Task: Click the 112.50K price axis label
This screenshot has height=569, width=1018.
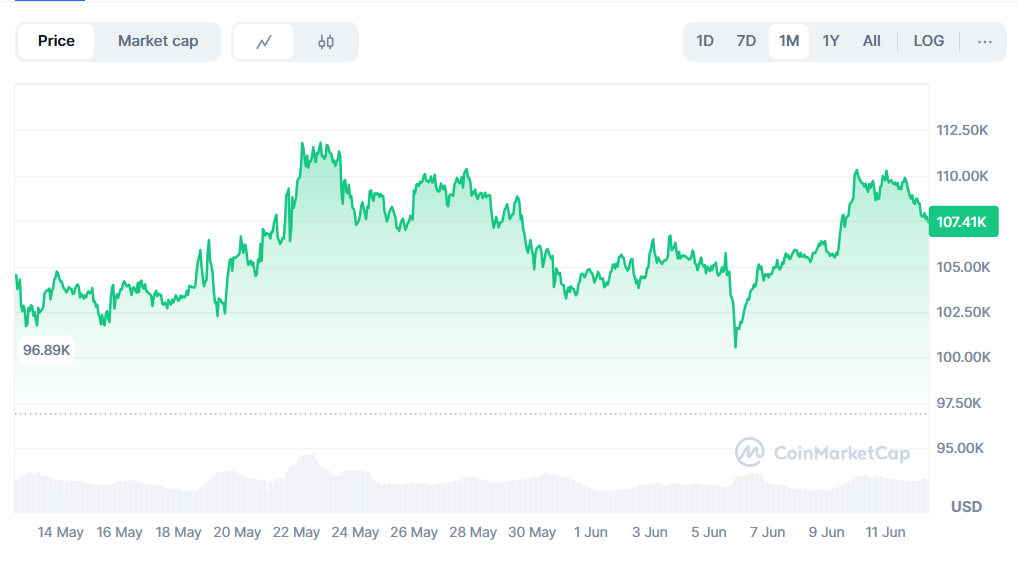Action: click(963, 131)
